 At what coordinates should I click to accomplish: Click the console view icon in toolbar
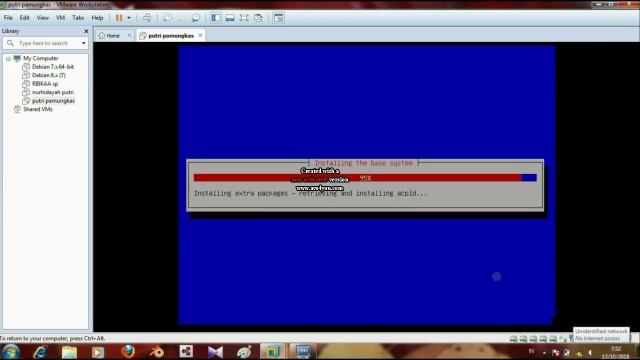tap(278, 18)
